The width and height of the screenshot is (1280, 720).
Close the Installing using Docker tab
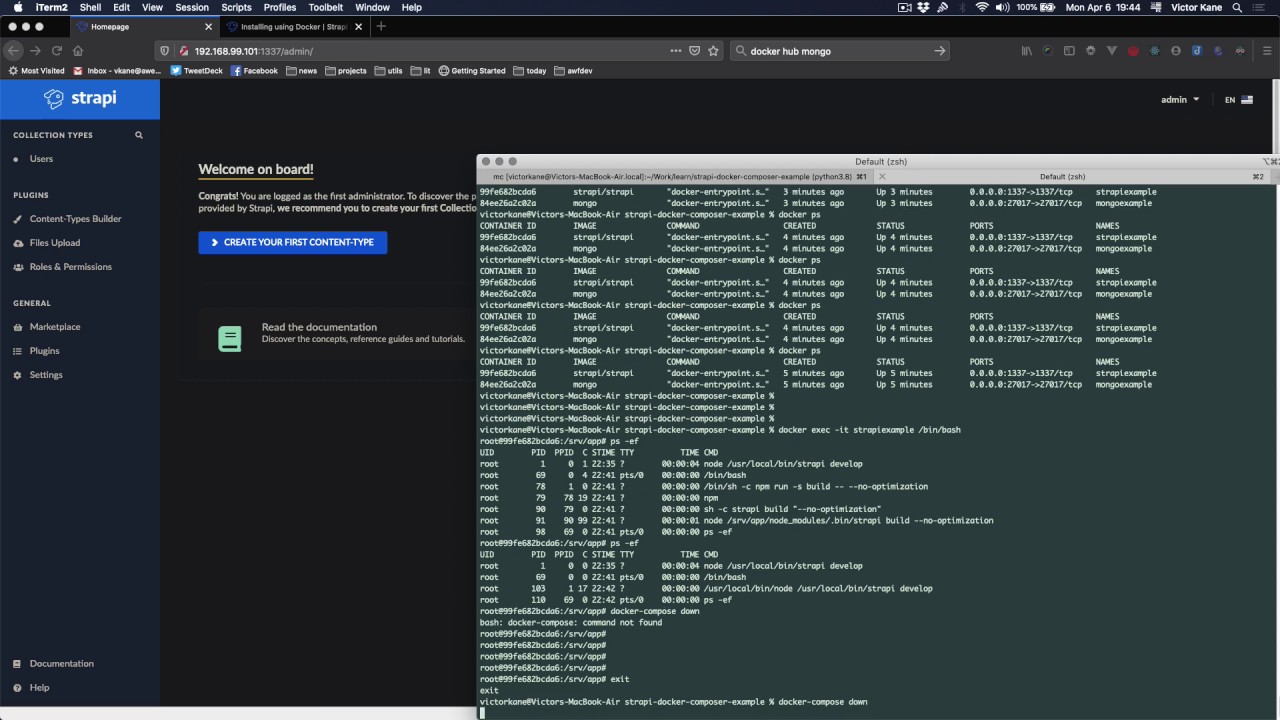[356, 26]
